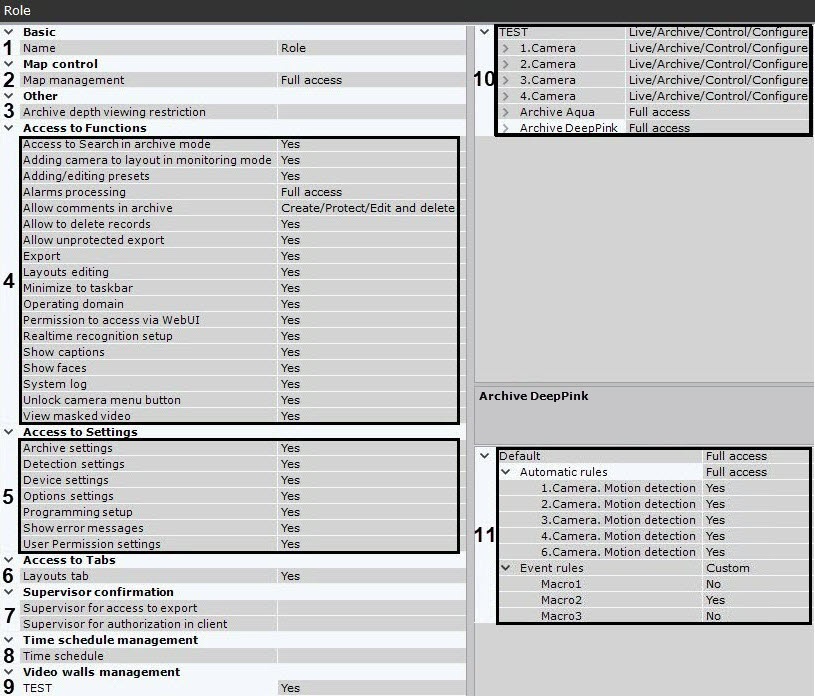
Task: Collapse the TEST server tree node
Action: 484,32
